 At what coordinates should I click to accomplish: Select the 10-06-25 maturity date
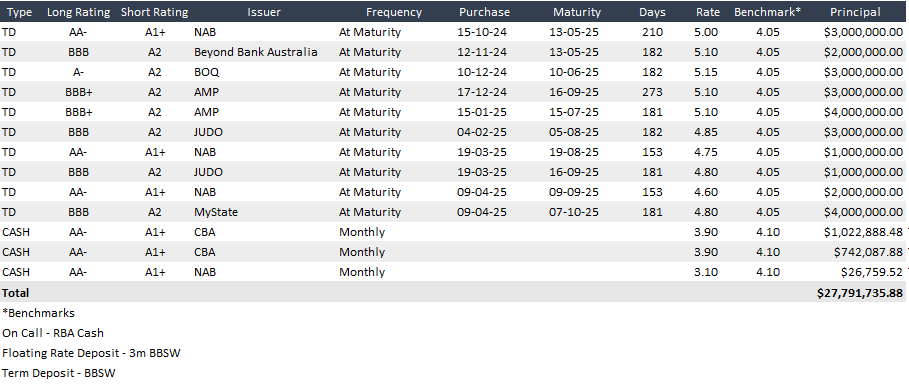(x=573, y=72)
